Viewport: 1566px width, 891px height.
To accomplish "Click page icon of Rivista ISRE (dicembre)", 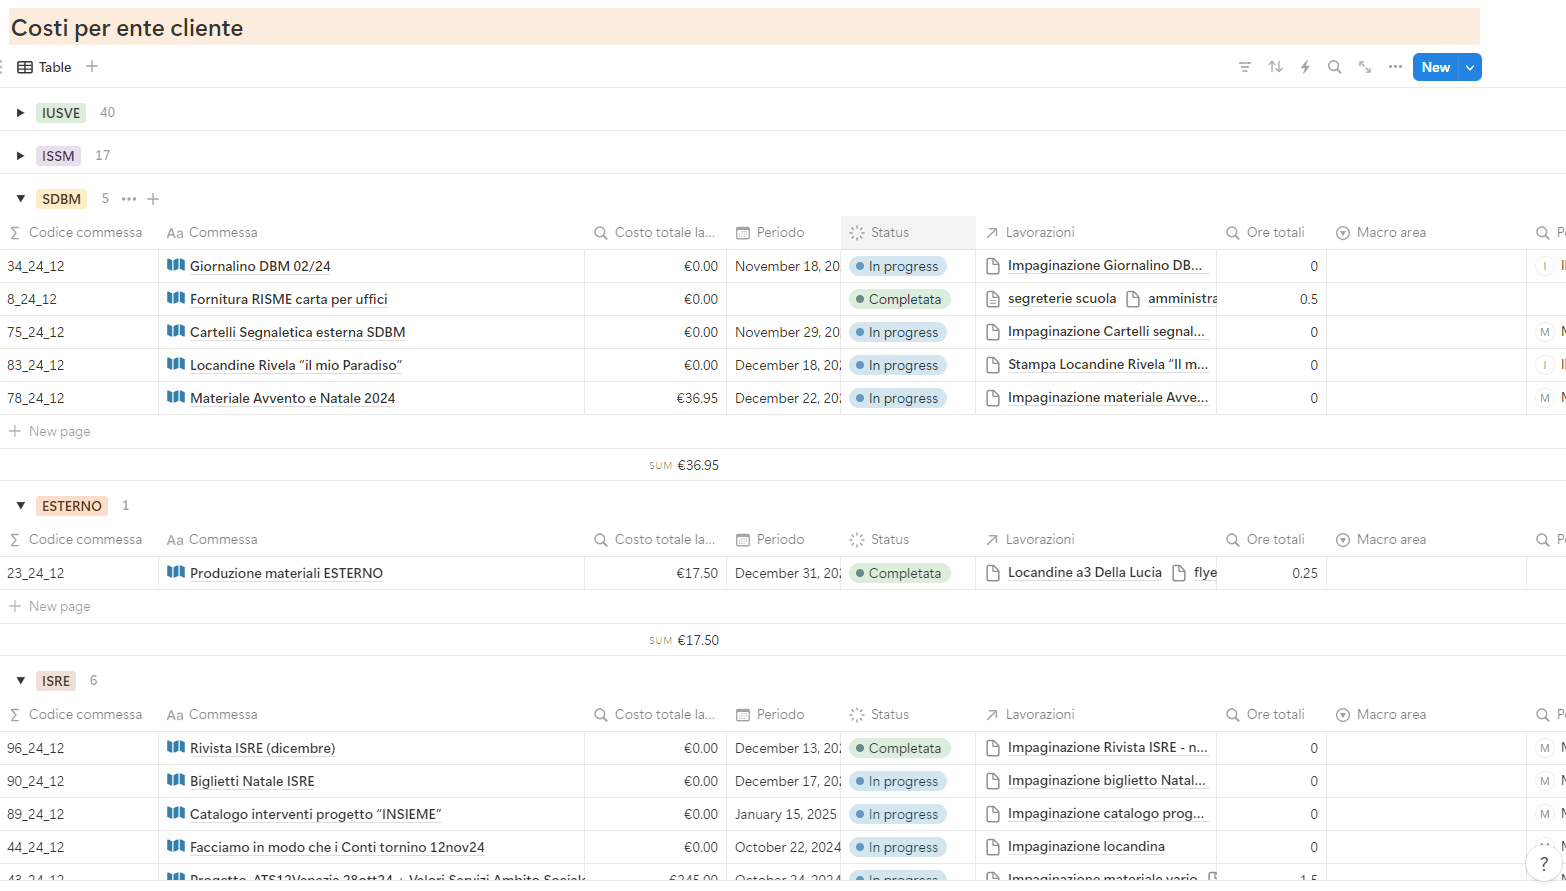I will coord(176,747).
